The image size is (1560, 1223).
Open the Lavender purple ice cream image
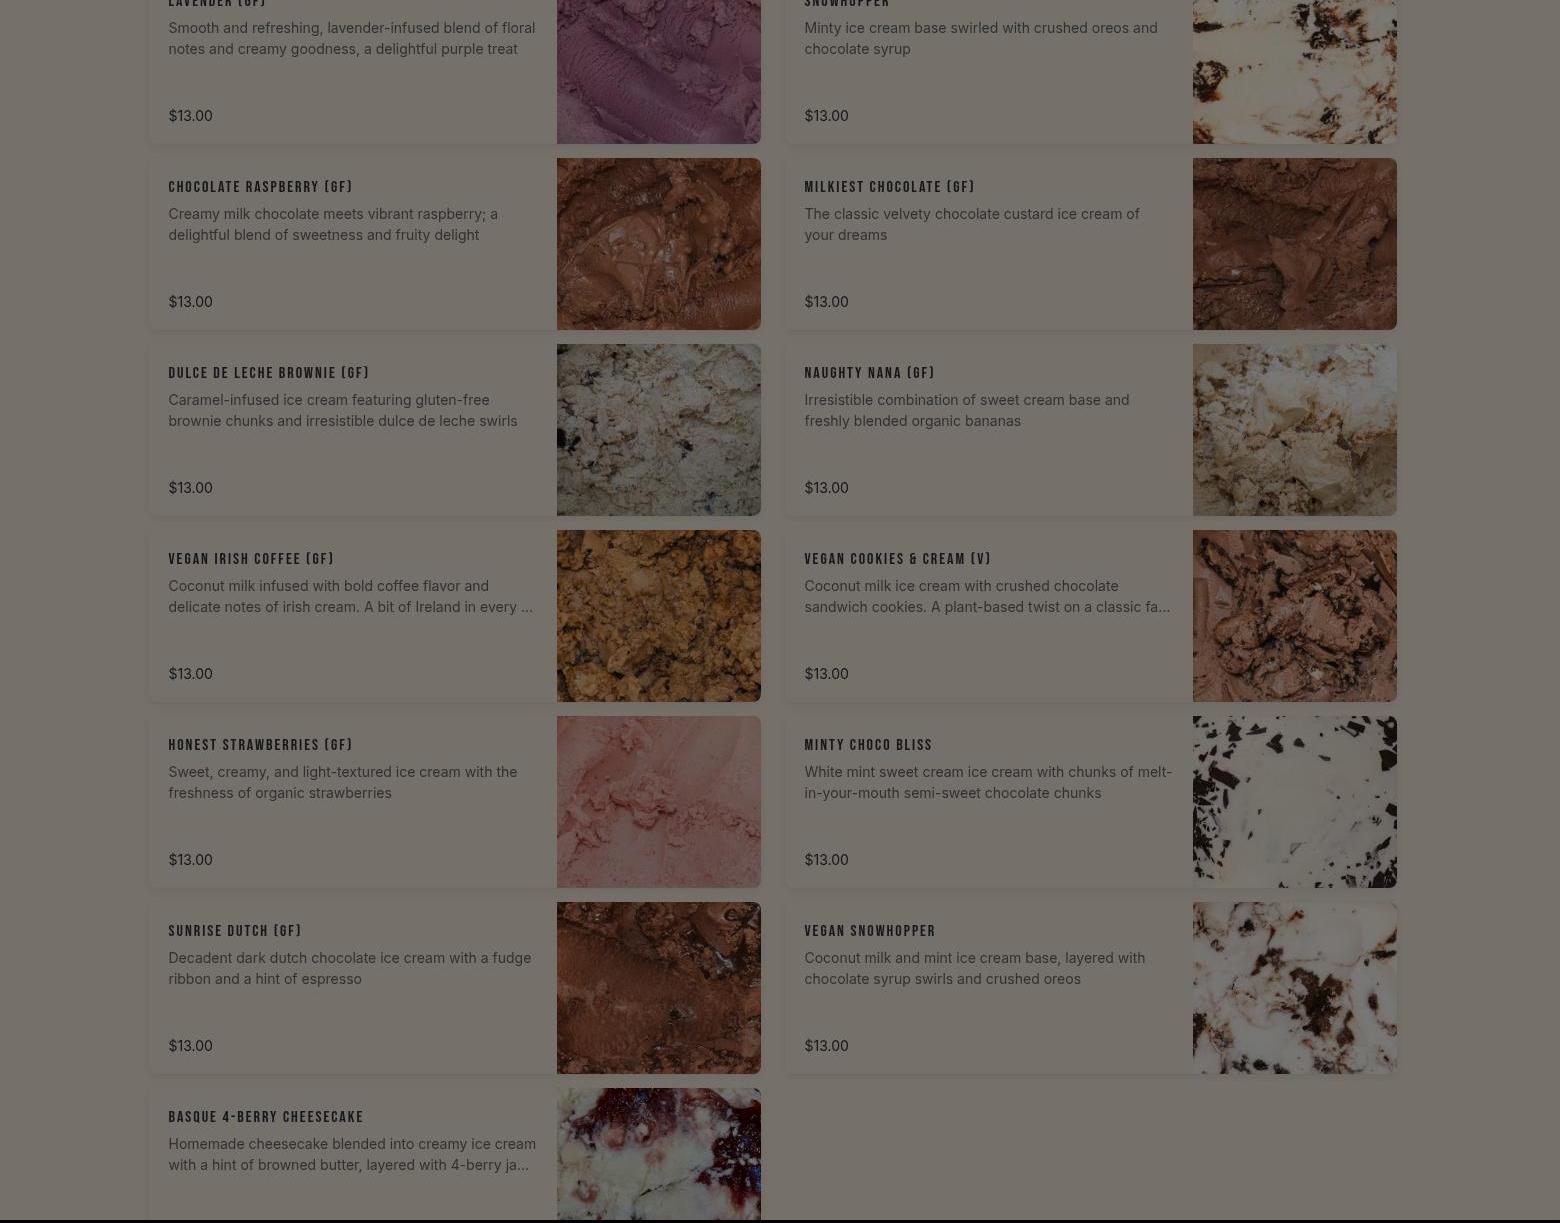coord(658,71)
